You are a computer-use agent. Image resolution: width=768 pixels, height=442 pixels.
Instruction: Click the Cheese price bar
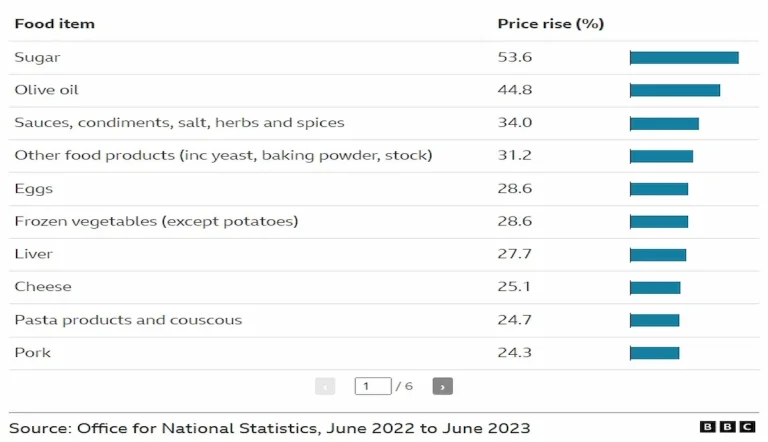(x=655, y=288)
